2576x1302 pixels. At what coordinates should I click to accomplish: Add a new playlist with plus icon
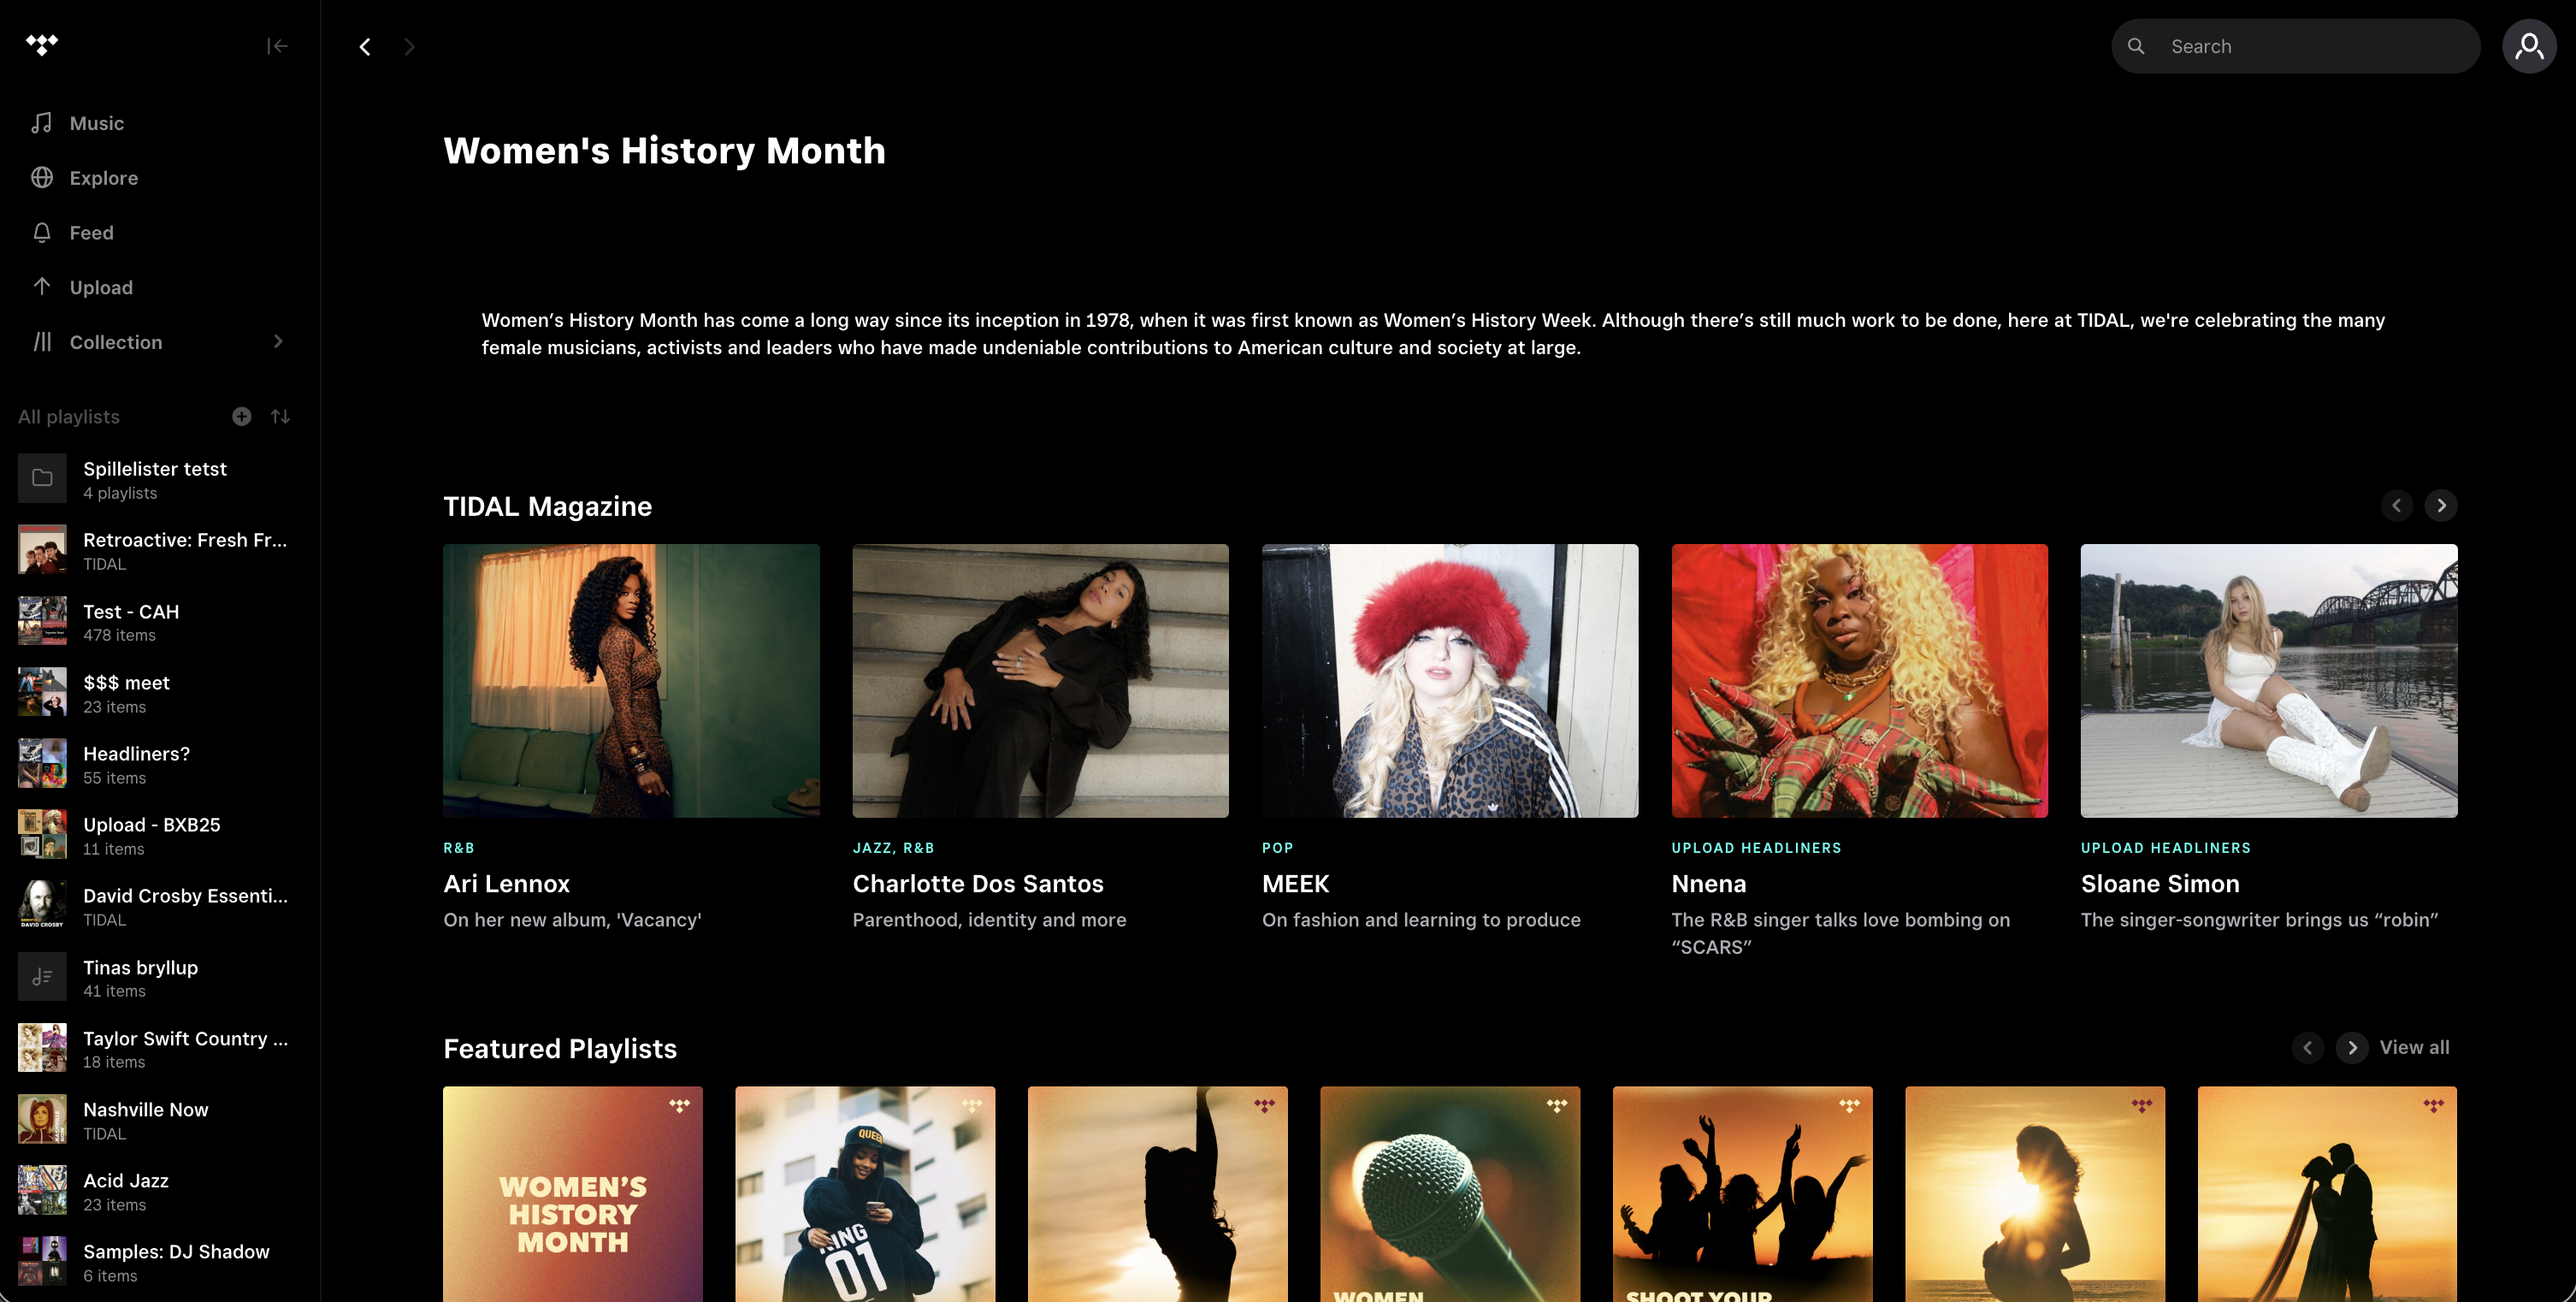point(241,416)
